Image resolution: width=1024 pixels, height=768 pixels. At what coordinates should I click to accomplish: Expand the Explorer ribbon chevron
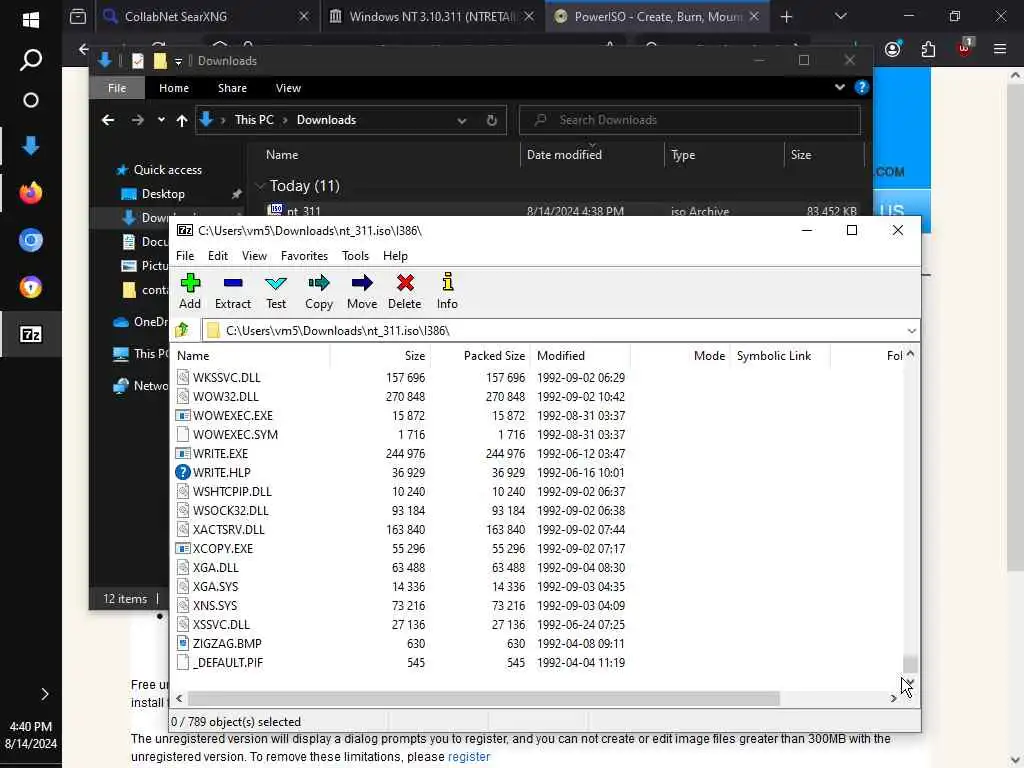[839, 88]
